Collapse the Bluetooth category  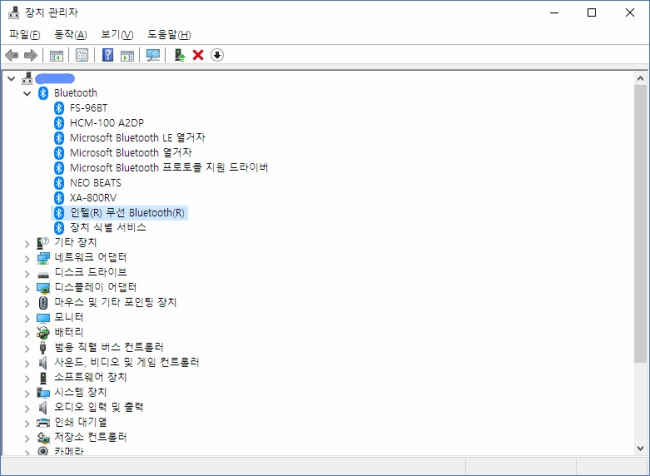[27, 93]
